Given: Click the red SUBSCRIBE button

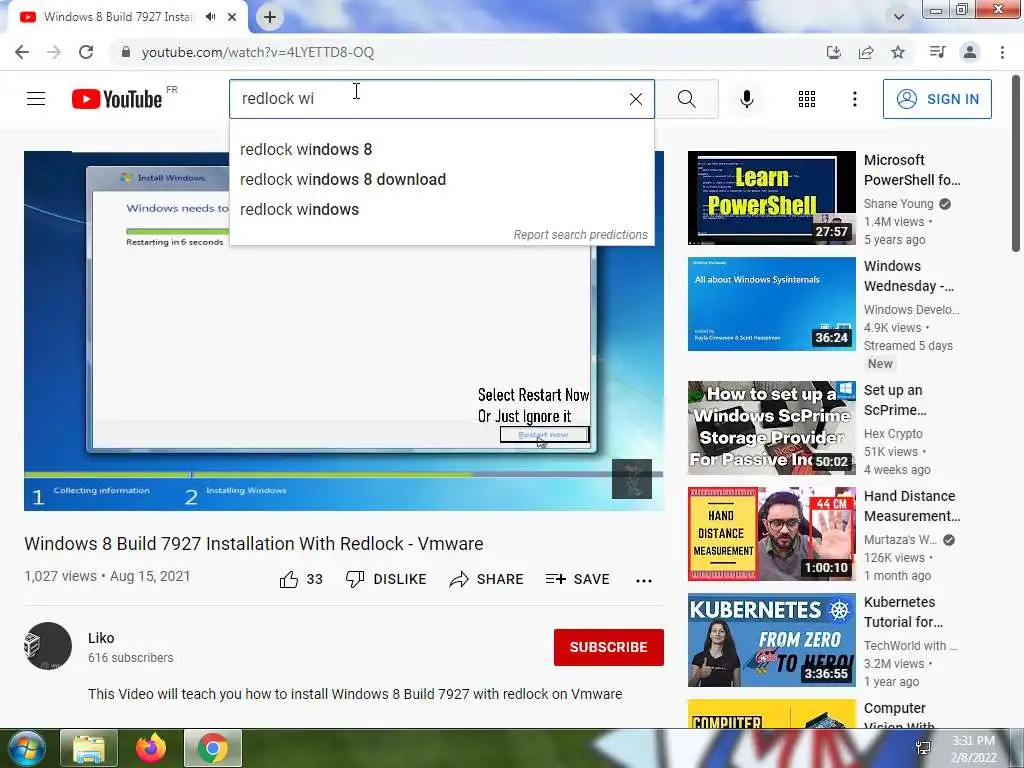Looking at the screenshot, I should pos(609,647).
